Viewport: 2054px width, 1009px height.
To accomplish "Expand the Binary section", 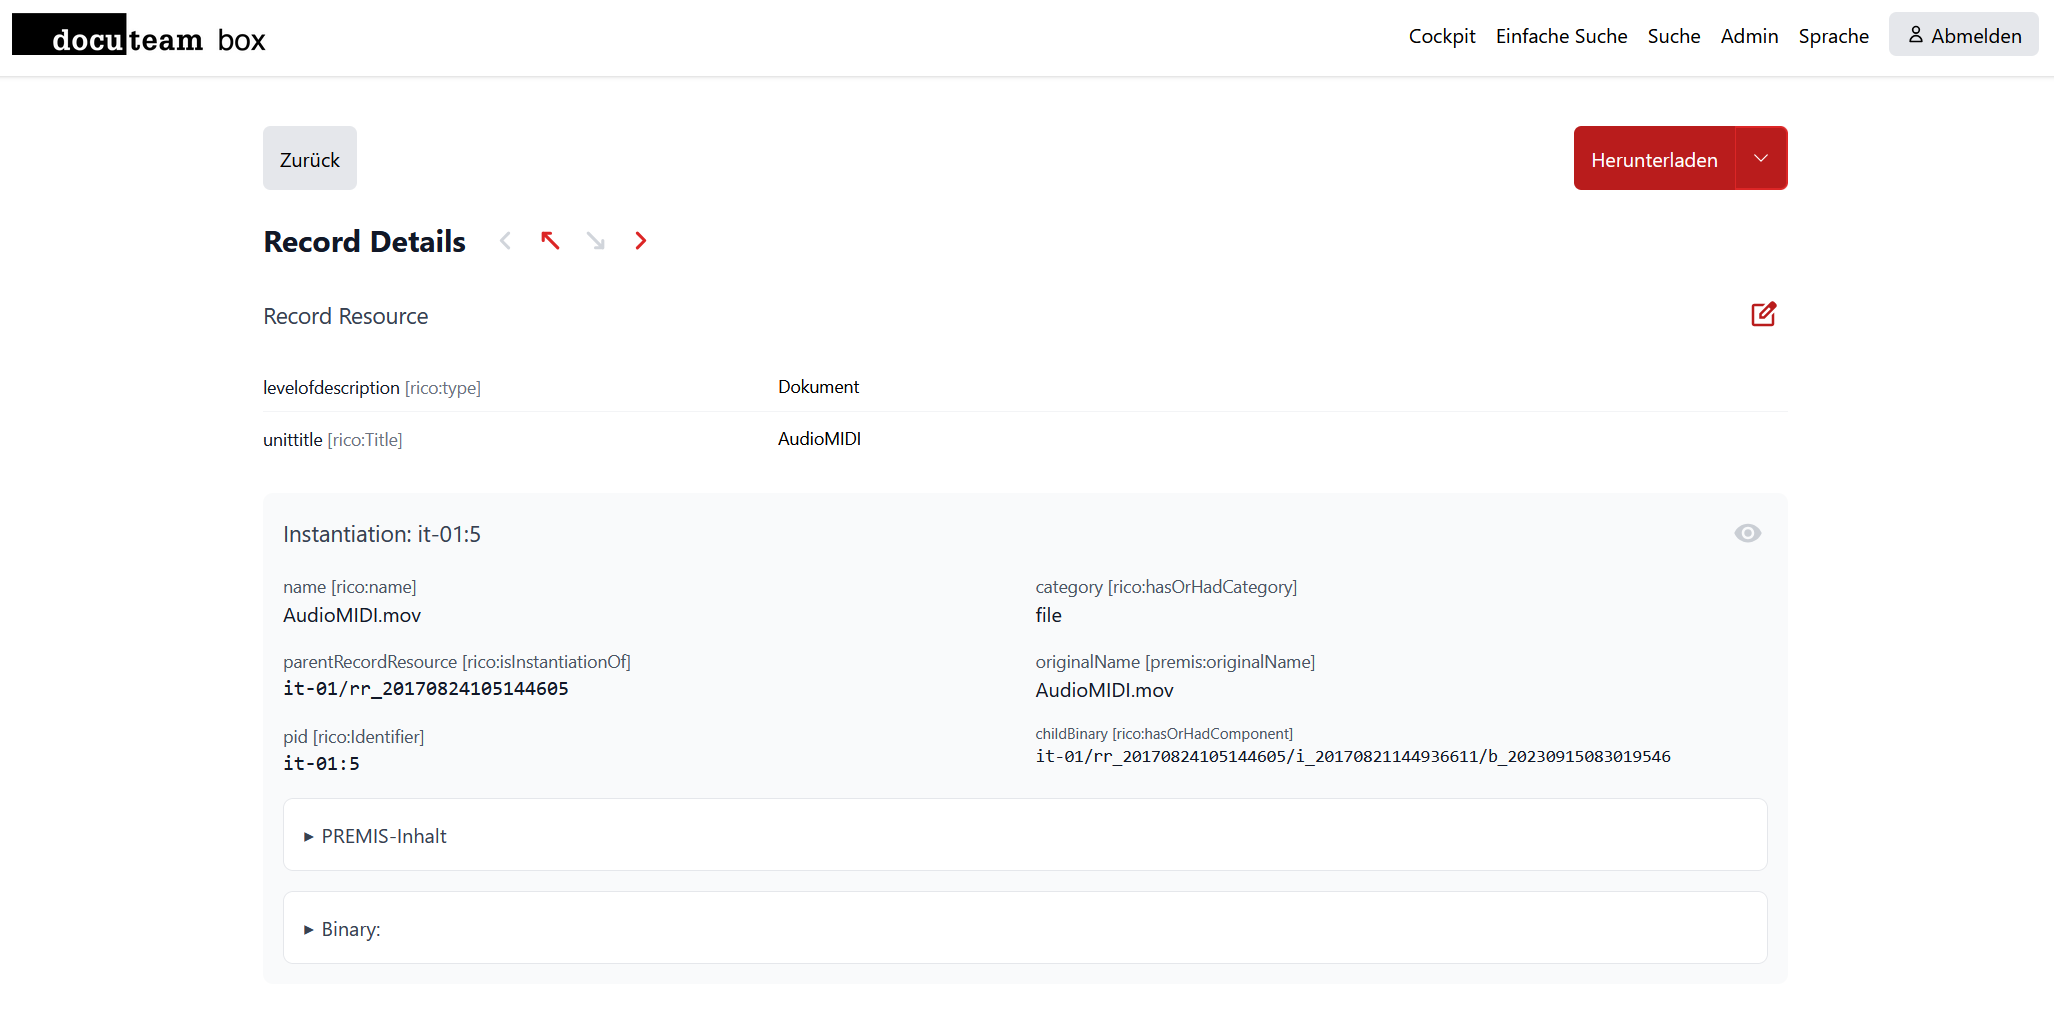I will (1025, 928).
